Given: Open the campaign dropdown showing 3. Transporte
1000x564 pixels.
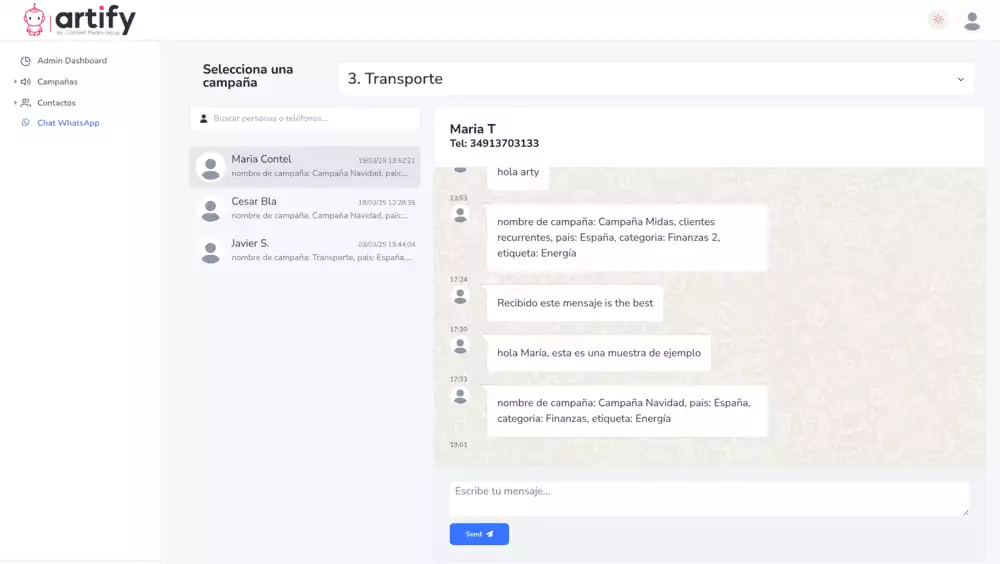Looking at the screenshot, I should 655,79.
